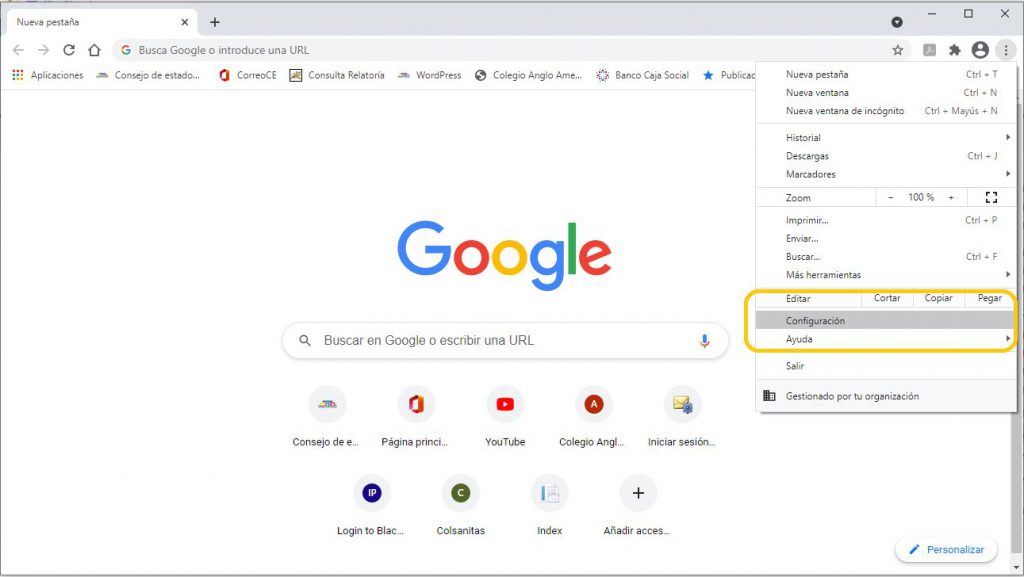This screenshot has height=577, width=1024.
Task: Open the Colsanitas shortcut tile
Action: 460,505
